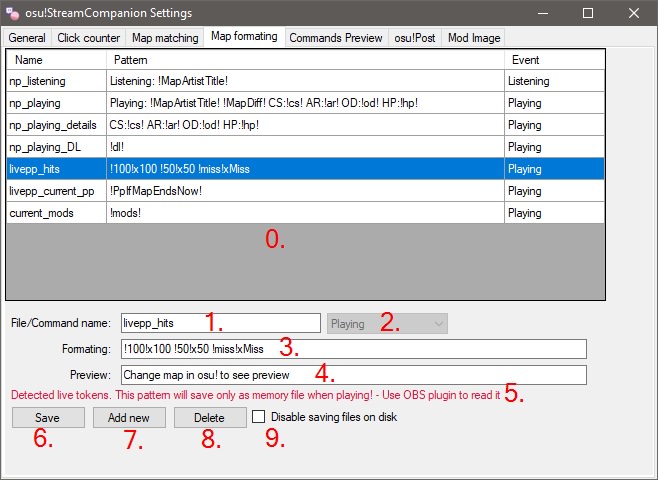Click the osu!StreamCompanion title bar icon
Viewport: 658px width, 480px height.
tap(13, 13)
